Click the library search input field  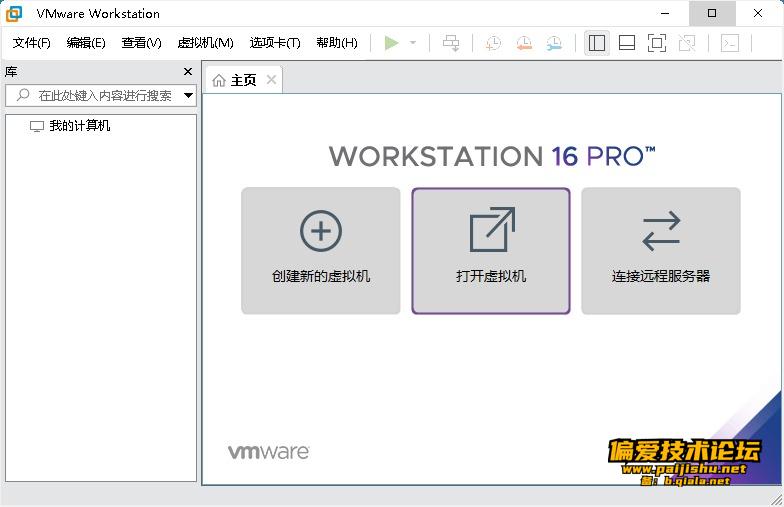click(100, 96)
